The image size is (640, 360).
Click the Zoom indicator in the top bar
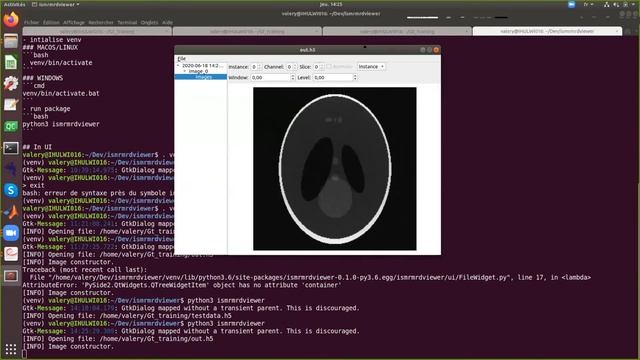pyautogui.click(x=571, y=4)
